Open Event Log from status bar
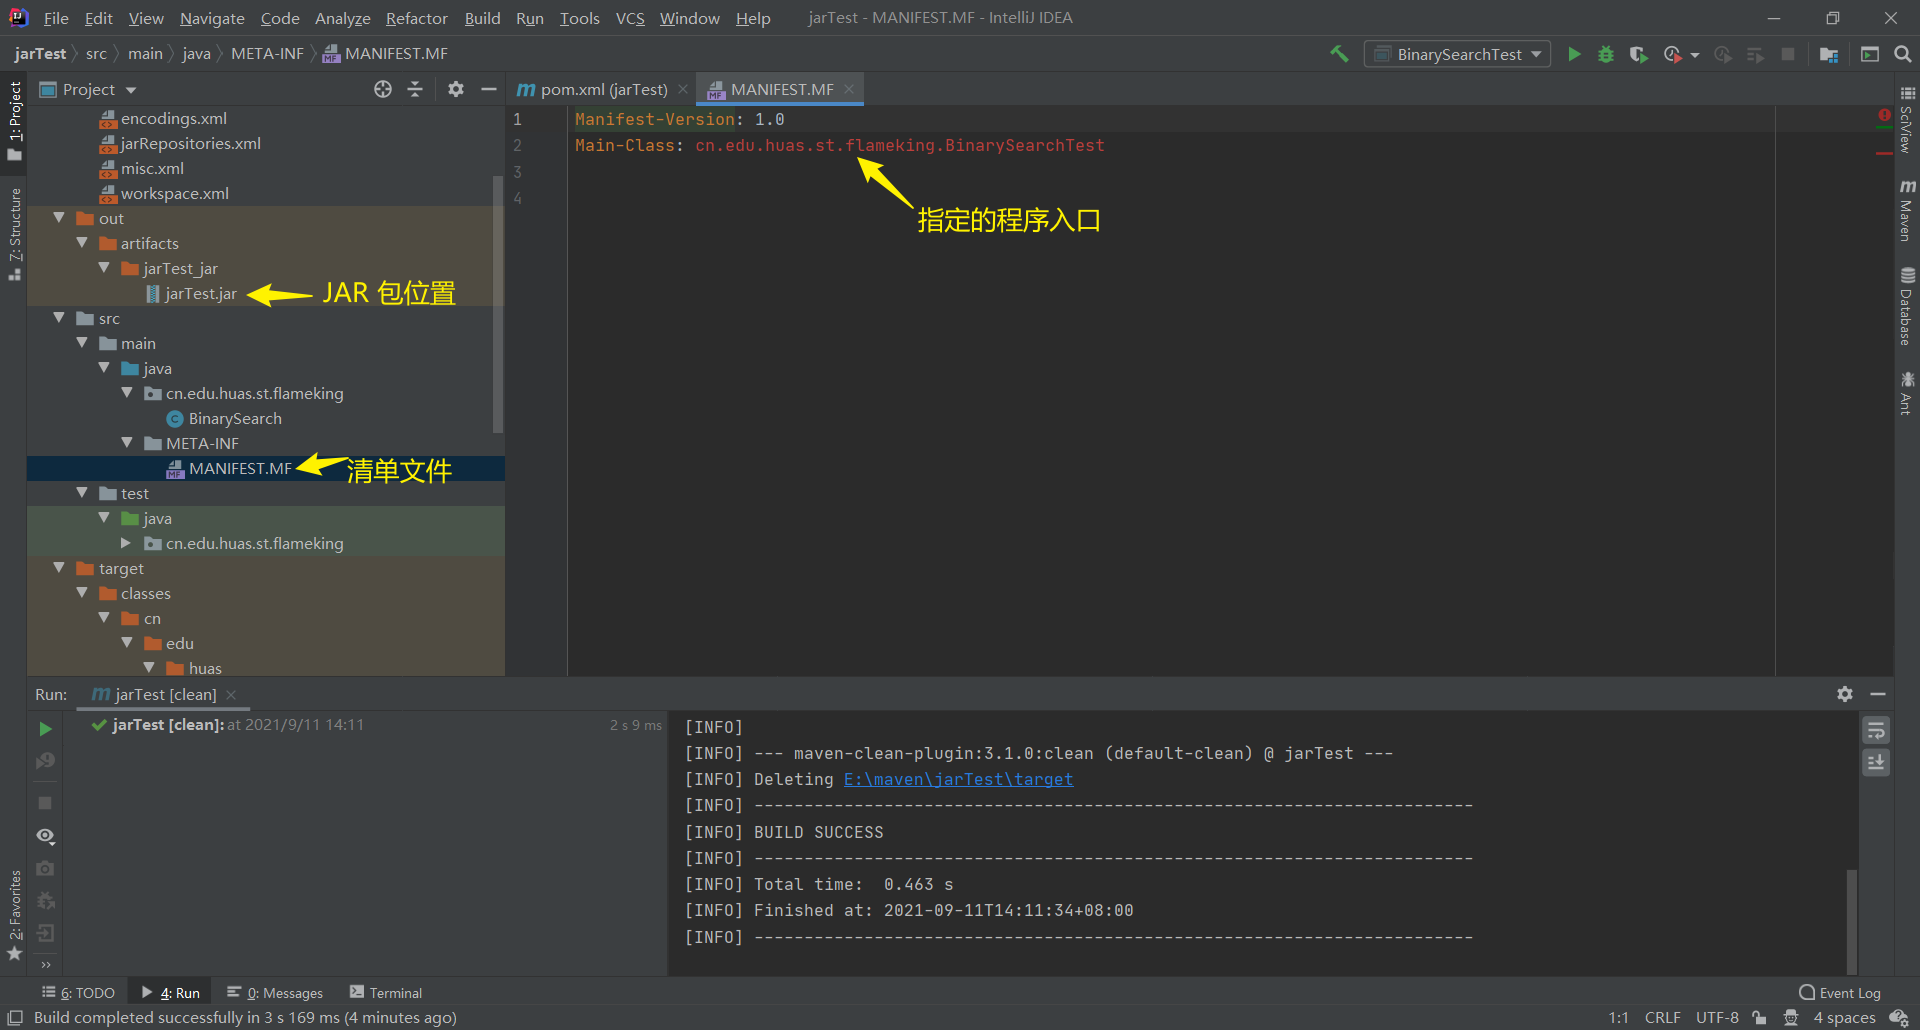The width and height of the screenshot is (1920, 1030). [1840, 993]
